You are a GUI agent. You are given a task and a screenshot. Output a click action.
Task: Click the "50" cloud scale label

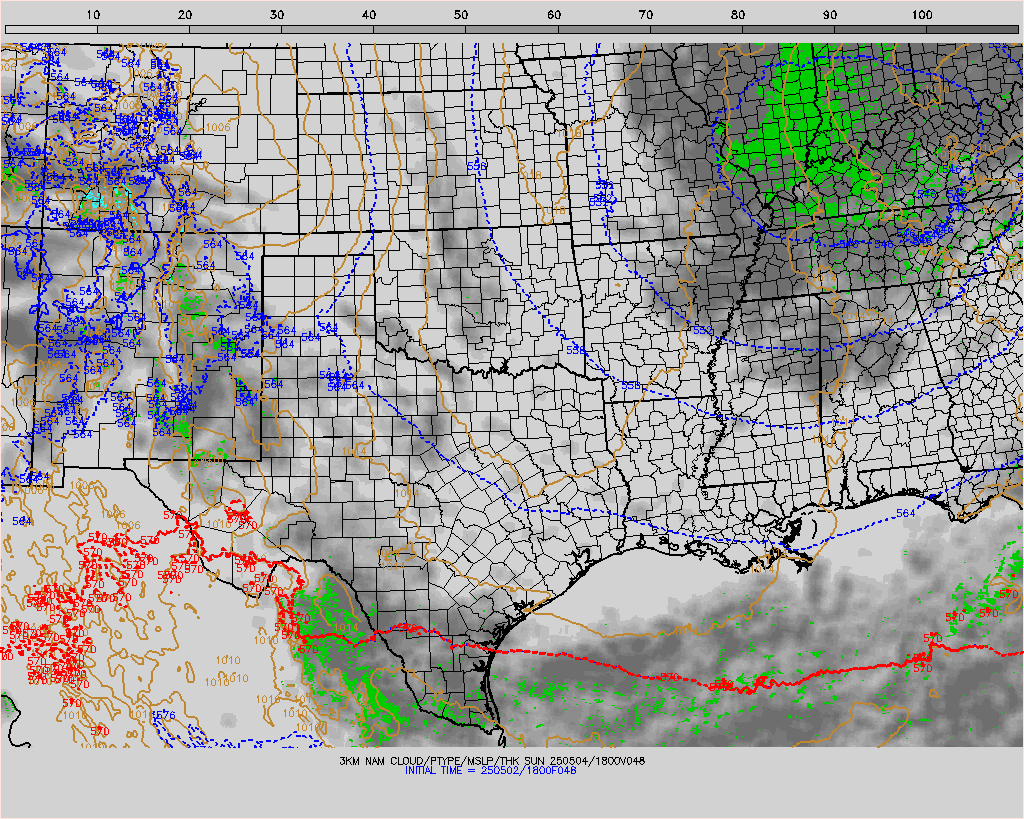click(x=461, y=14)
